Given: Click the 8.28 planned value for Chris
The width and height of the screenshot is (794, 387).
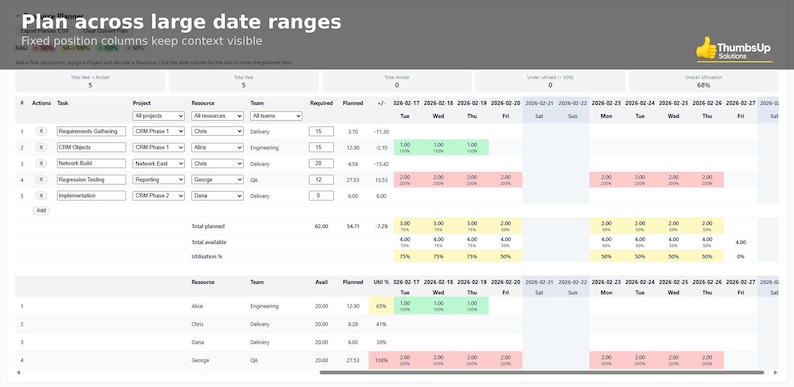Looking at the screenshot, I should (x=353, y=324).
